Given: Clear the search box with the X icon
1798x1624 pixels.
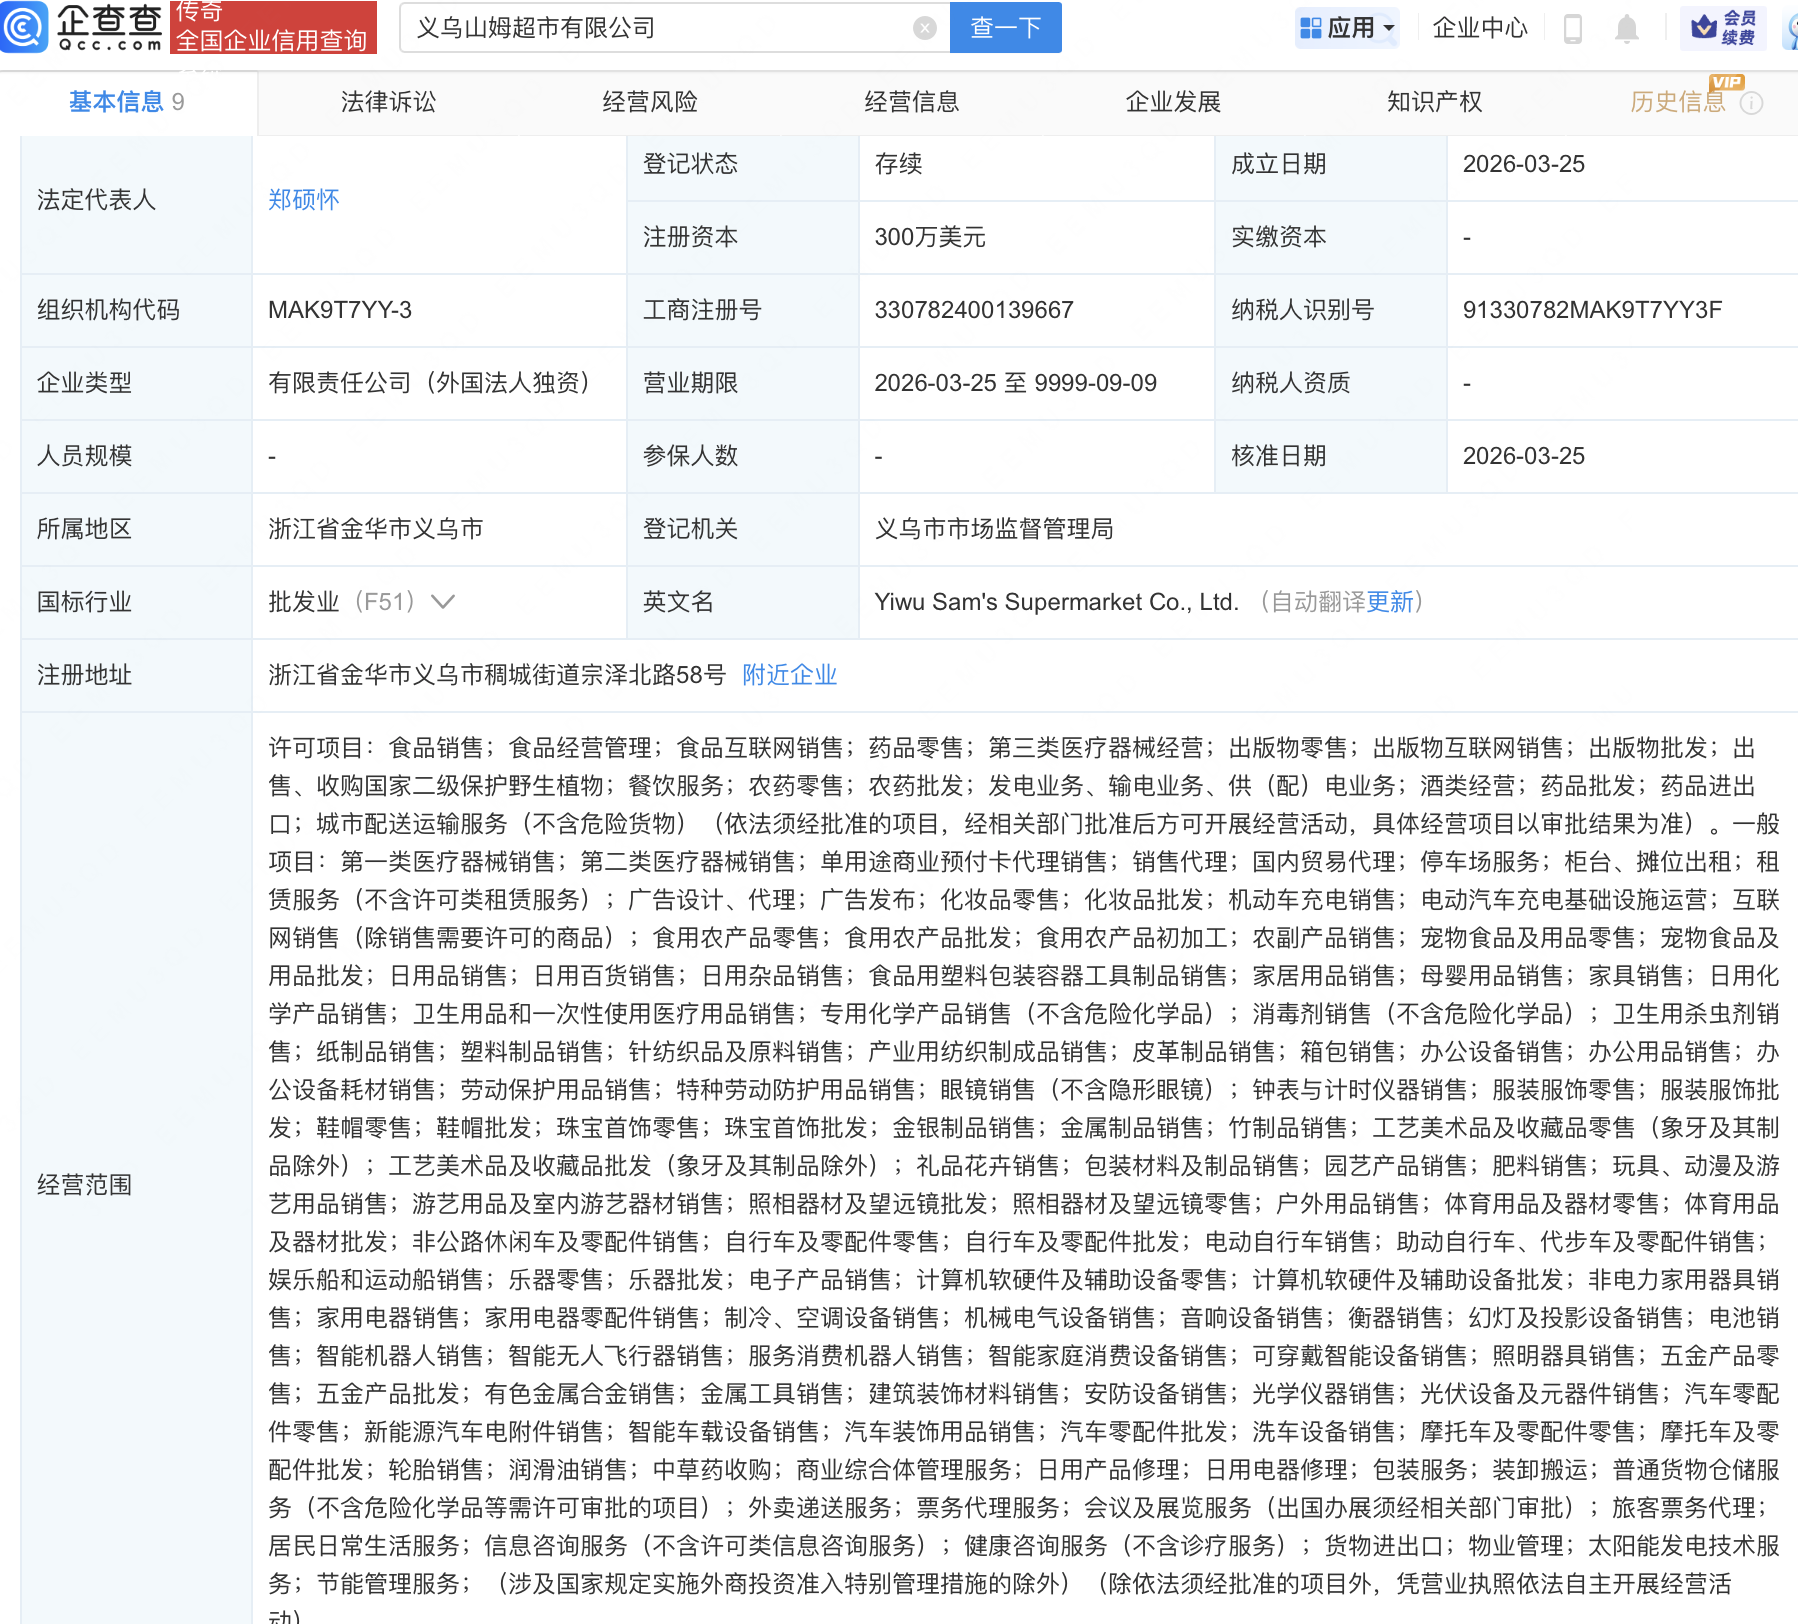Looking at the screenshot, I should (925, 28).
